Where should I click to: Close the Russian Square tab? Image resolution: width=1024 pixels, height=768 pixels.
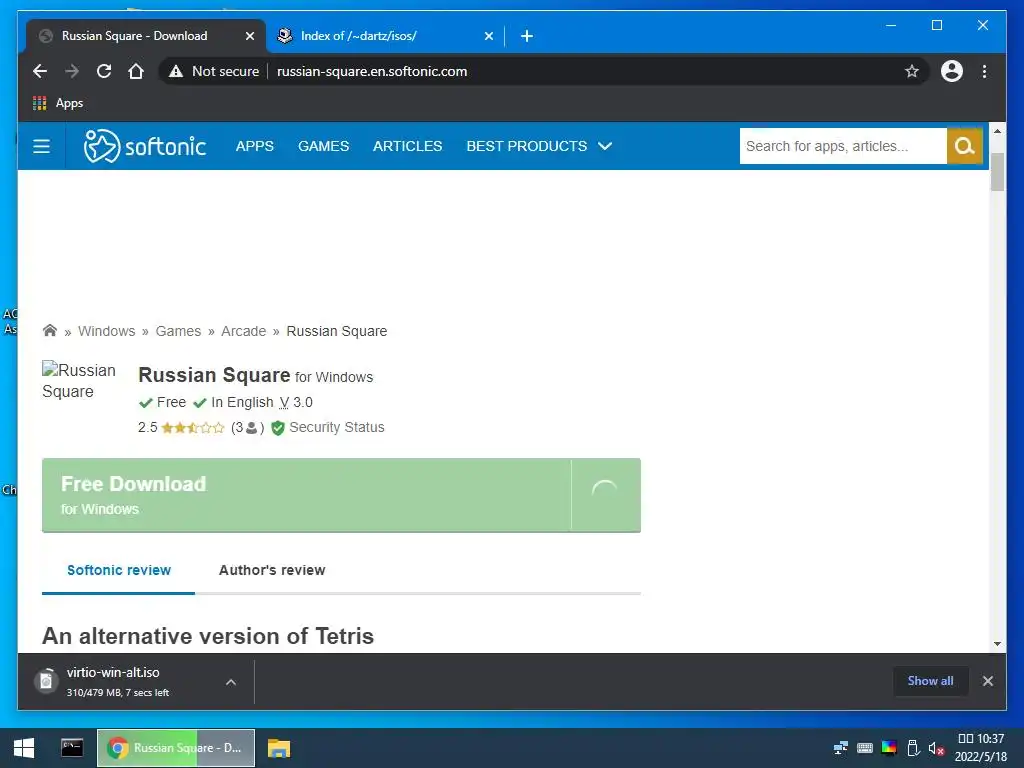coord(249,36)
